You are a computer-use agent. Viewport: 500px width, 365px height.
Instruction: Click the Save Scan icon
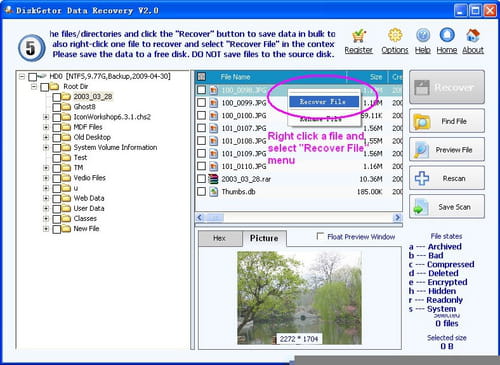coord(421,207)
